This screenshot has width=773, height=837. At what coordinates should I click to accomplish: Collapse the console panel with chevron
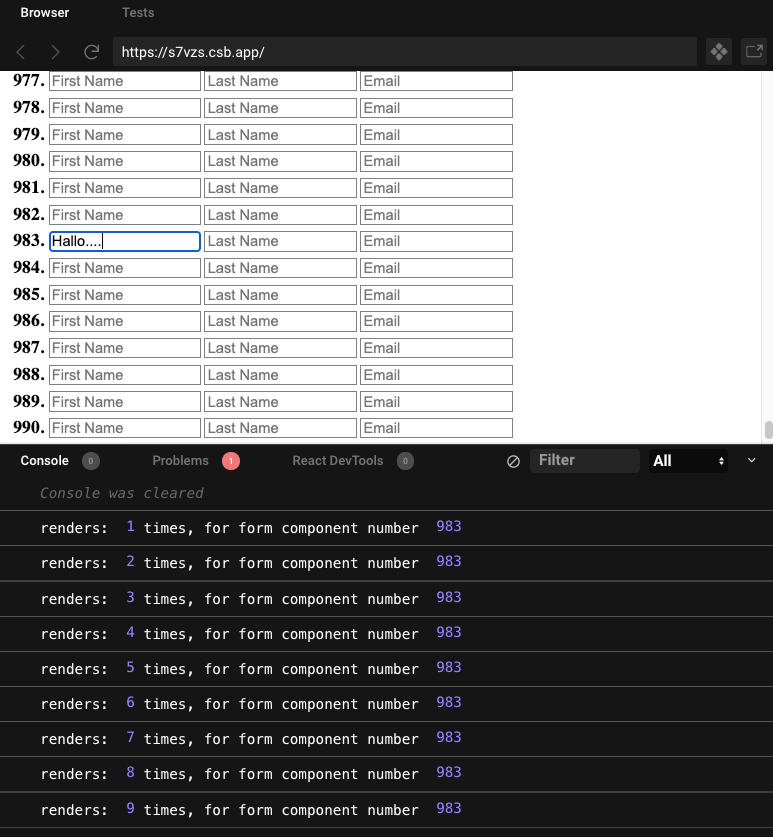coord(751,461)
